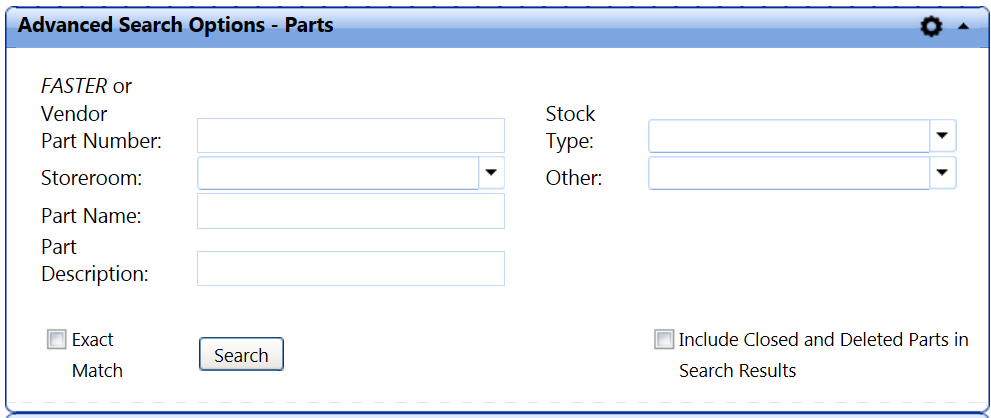Expand the Stock Type dropdown arrow
Viewport: 991px width, 418px height.
(x=943, y=135)
